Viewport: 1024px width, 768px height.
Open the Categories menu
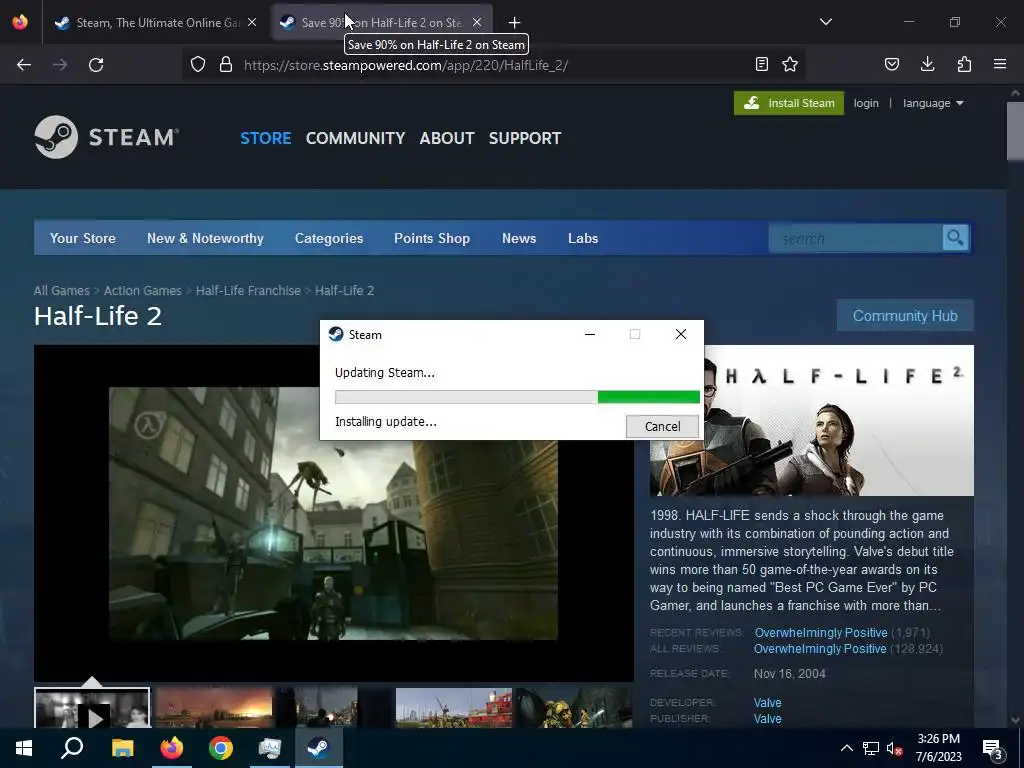point(328,238)
